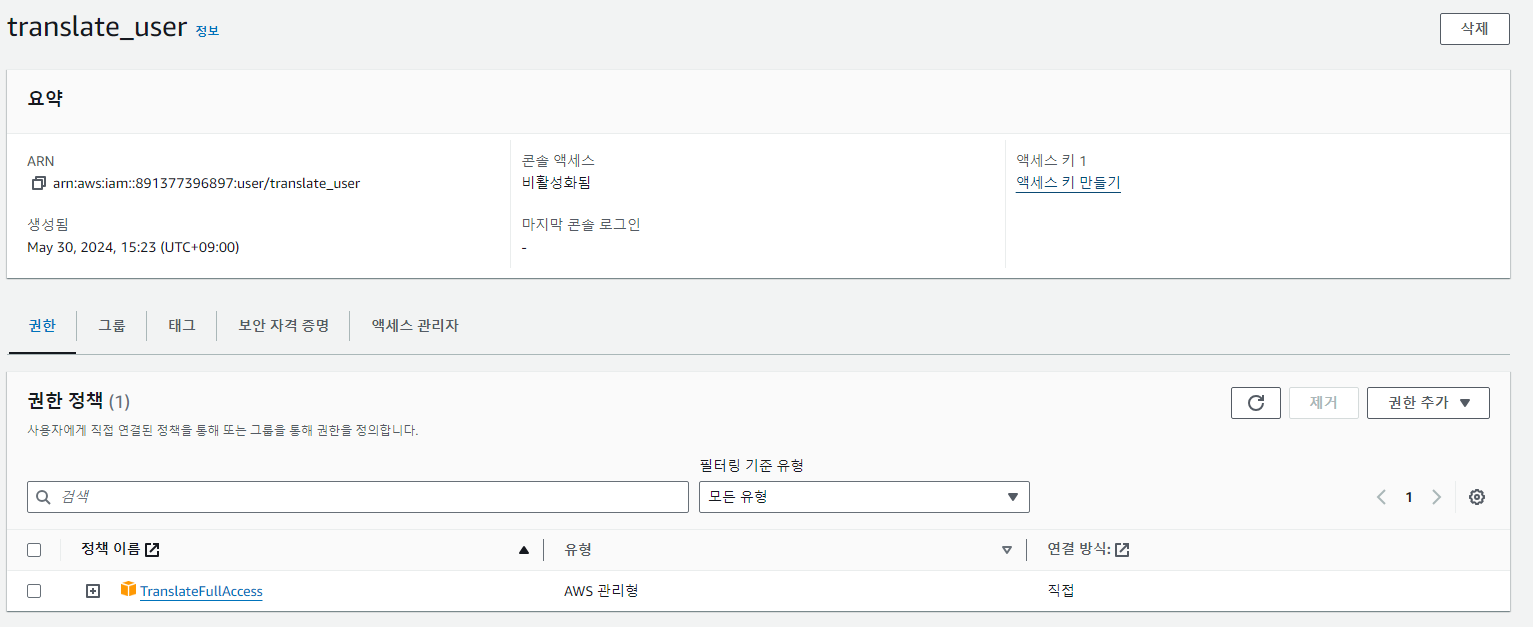Image resolution: width=1533 pixels, height=627 pixels.
Task: Open the 보안 자격 증명 tab
Action: (283, 326)
